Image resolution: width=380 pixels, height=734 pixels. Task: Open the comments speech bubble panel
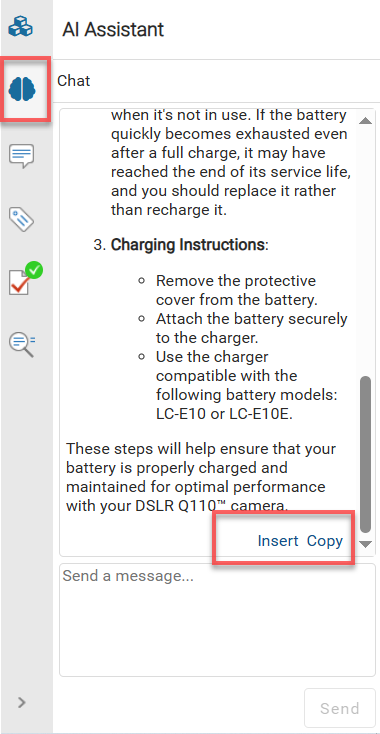click(x=22, y=155)
